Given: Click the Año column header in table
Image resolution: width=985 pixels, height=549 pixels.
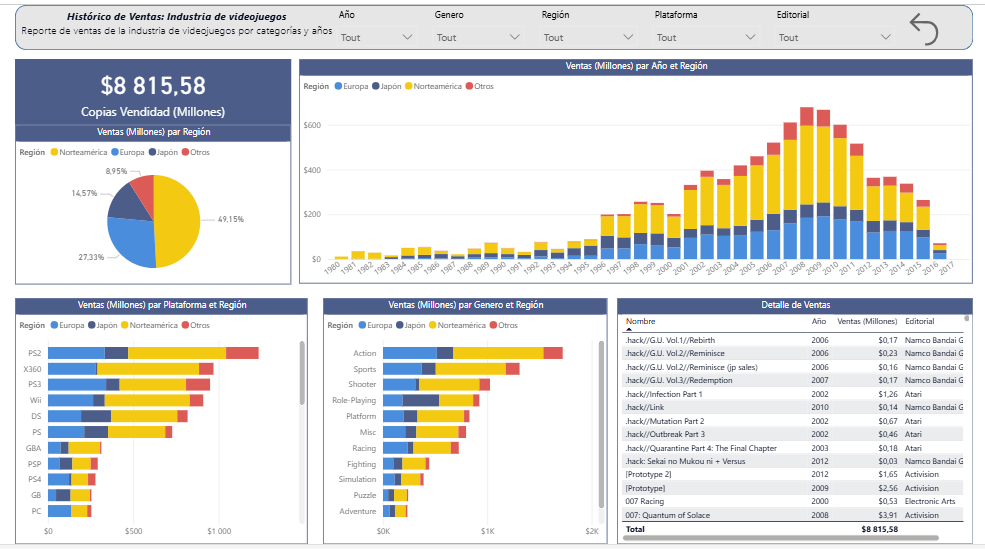Looking at the screenshot, I should pyautogui.click(x=819, y=322).
